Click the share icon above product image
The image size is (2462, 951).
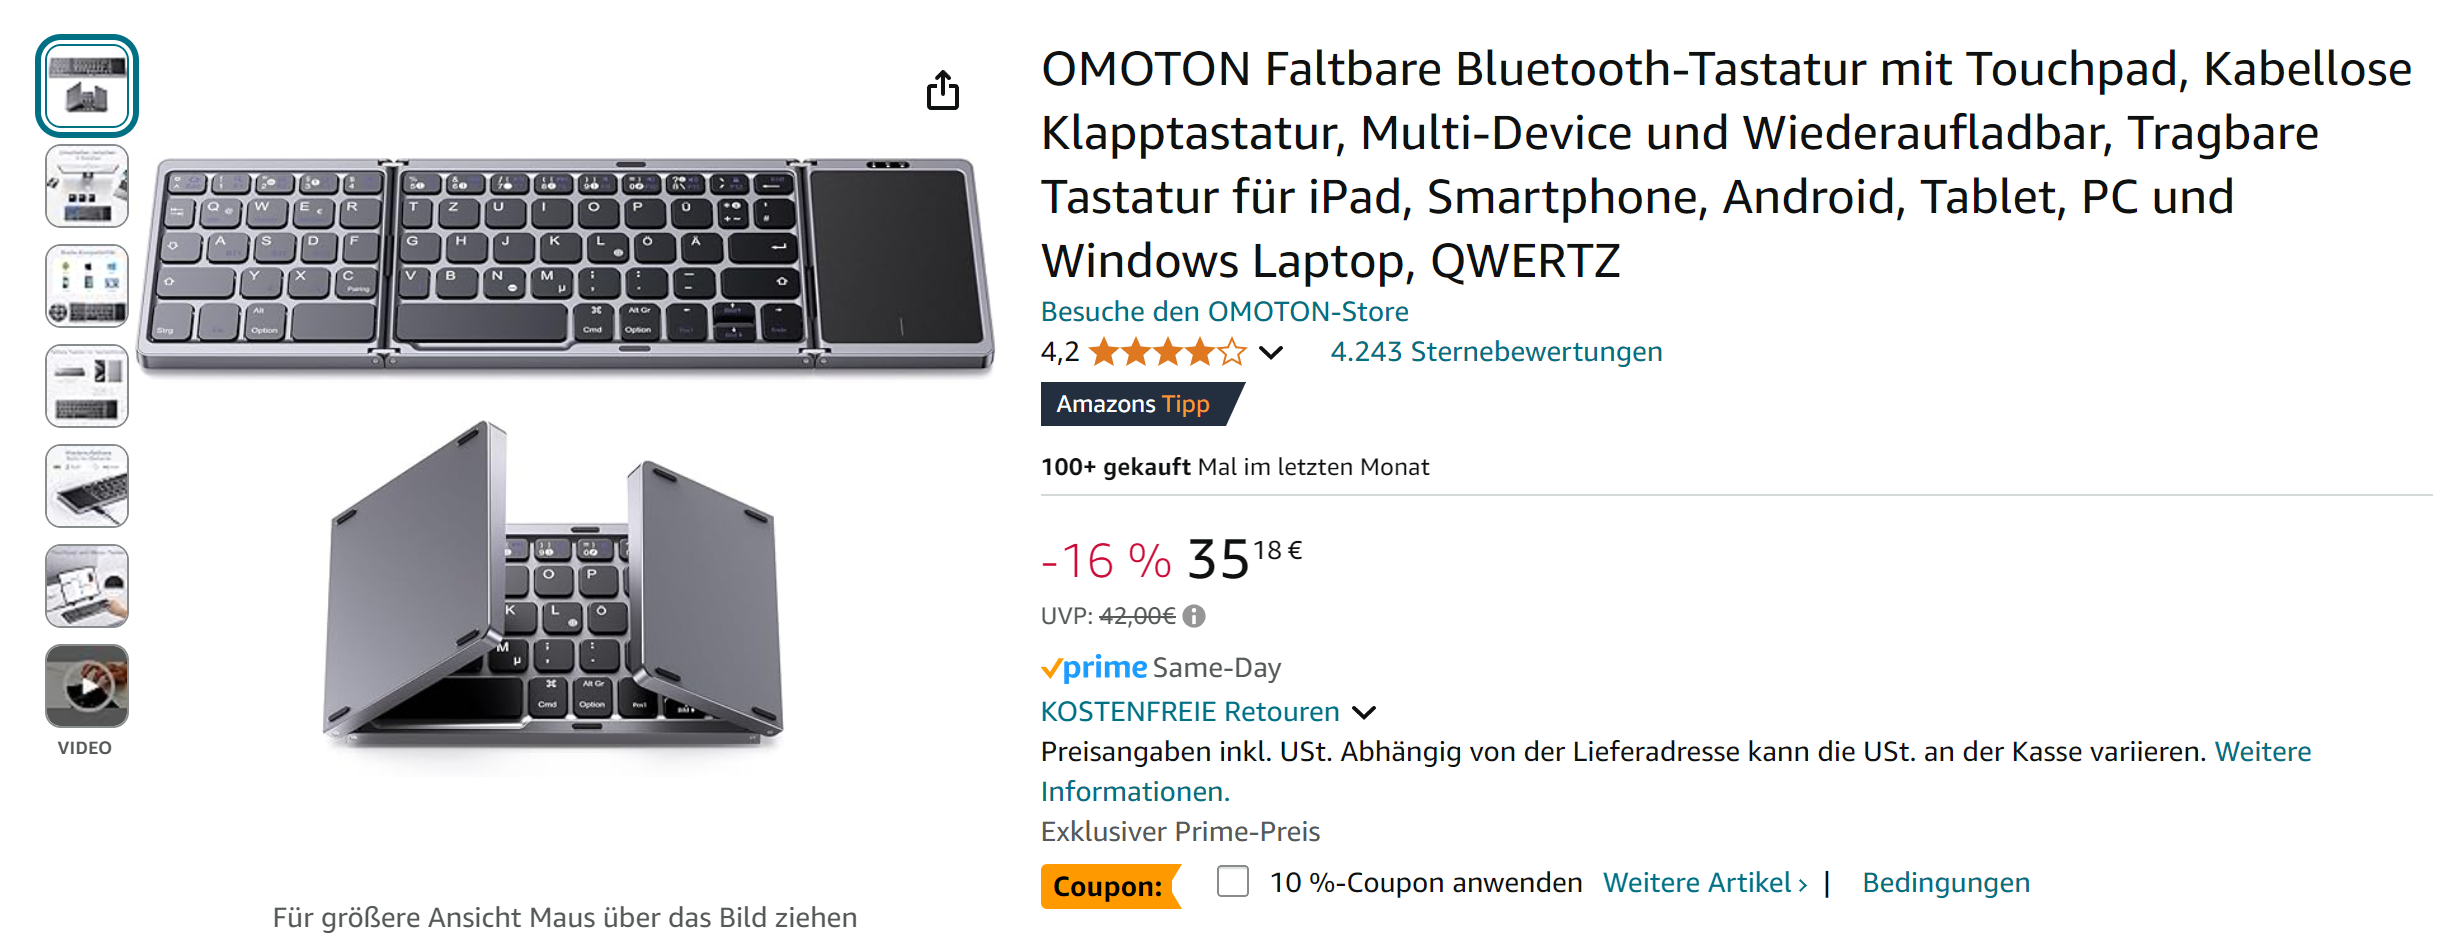[x=942, y=91]
